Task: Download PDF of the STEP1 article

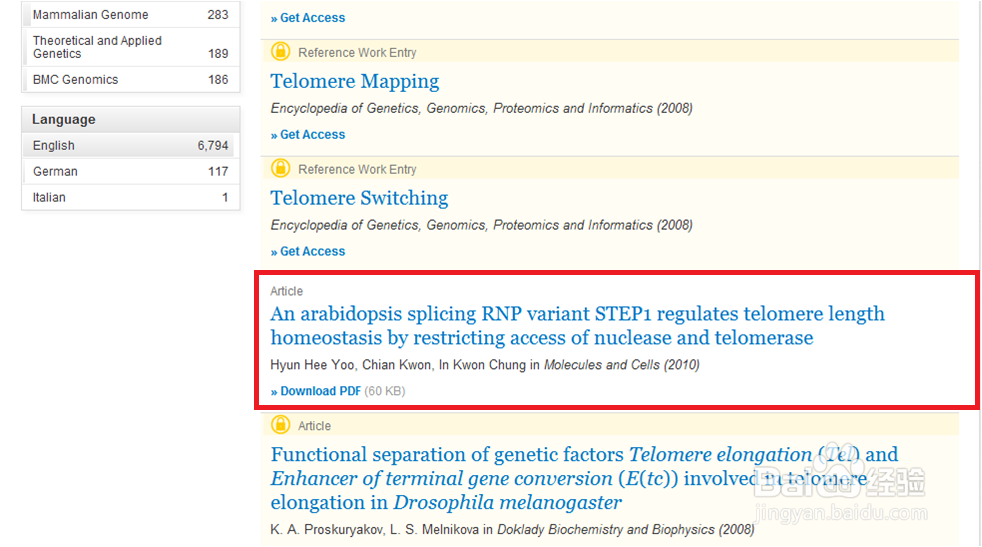Action: [316, 391]
